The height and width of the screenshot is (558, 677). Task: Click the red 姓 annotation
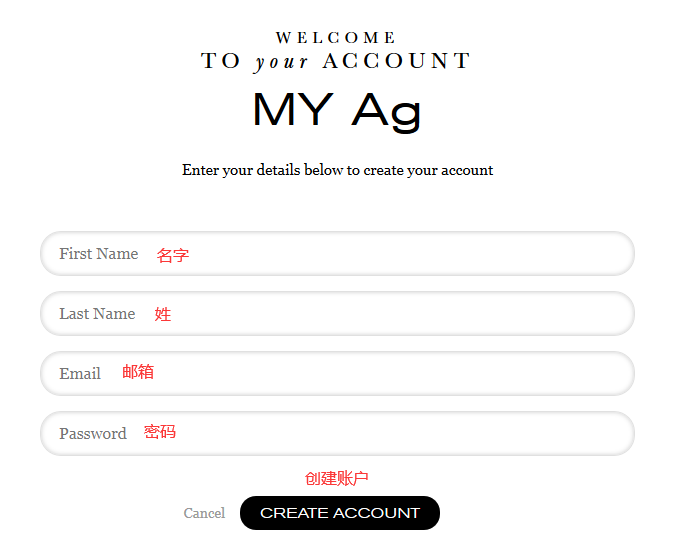point(163,314)
